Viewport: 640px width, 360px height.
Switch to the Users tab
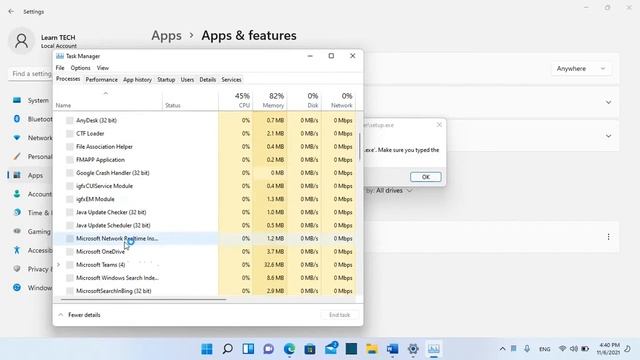[x=187, y=80]
